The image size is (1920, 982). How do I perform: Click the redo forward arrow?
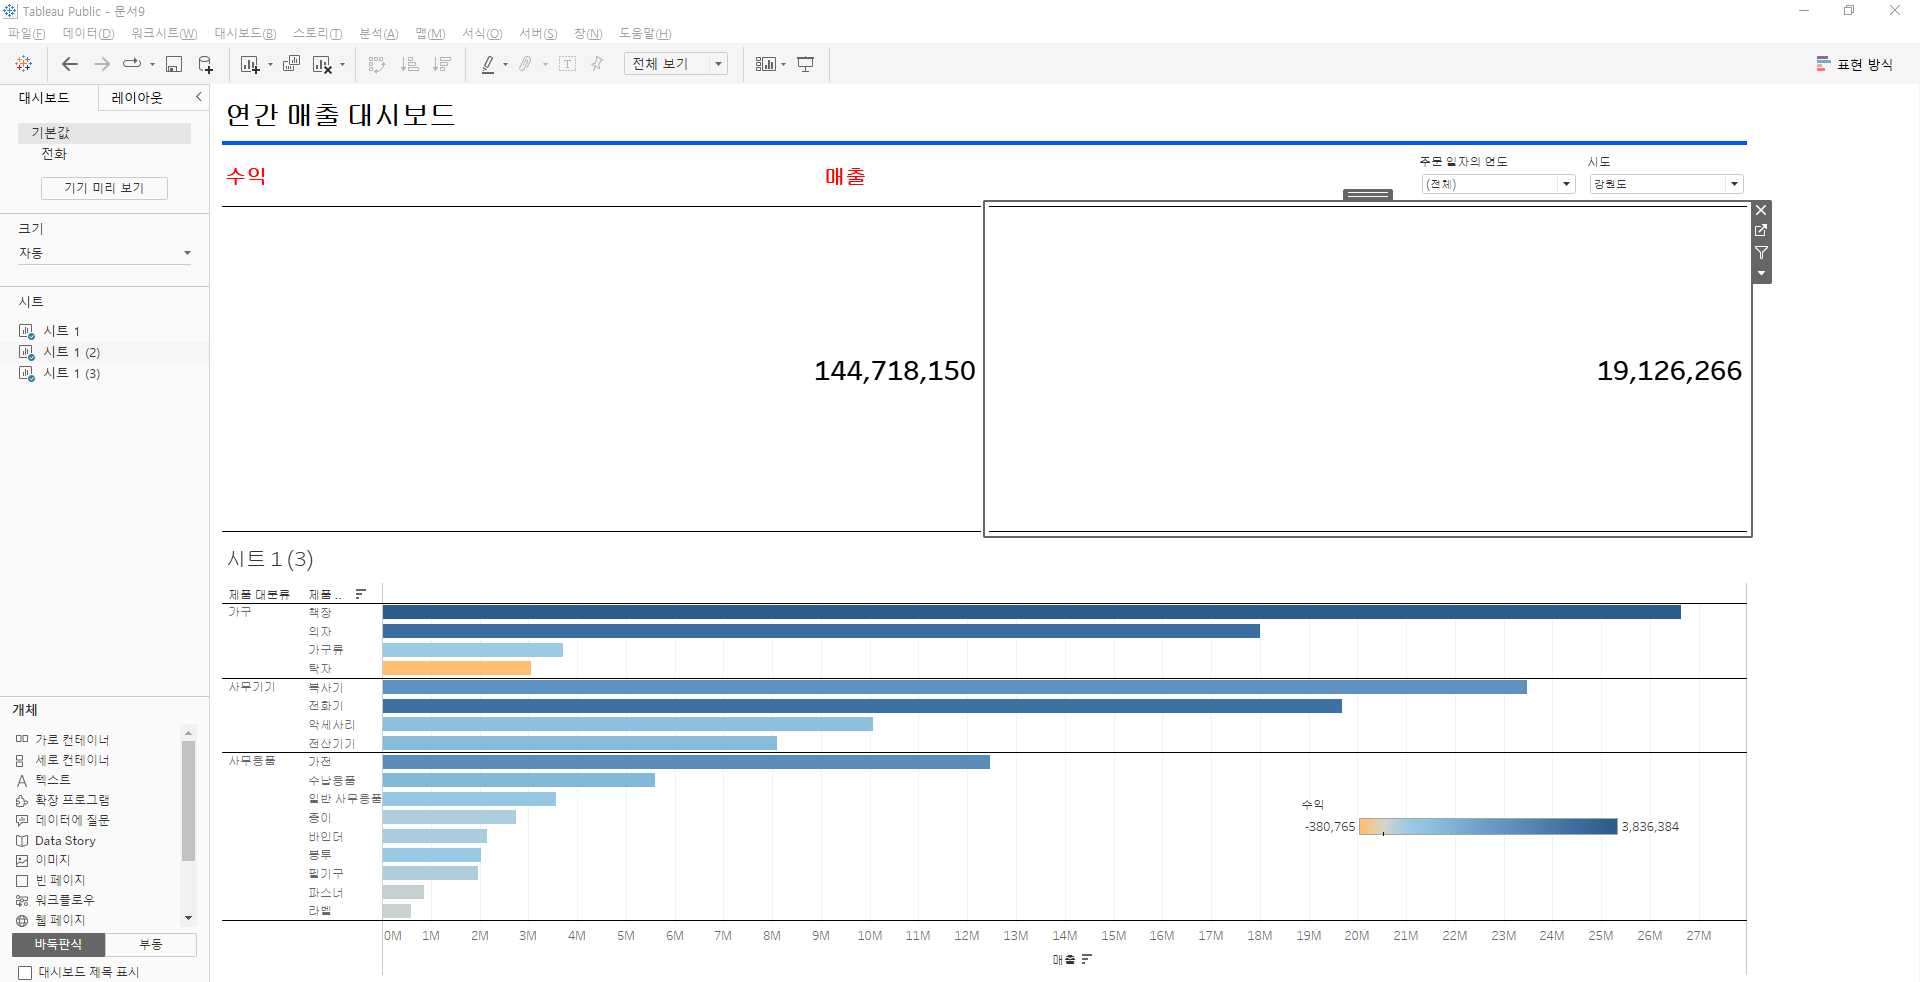click(x=101, y=64)
